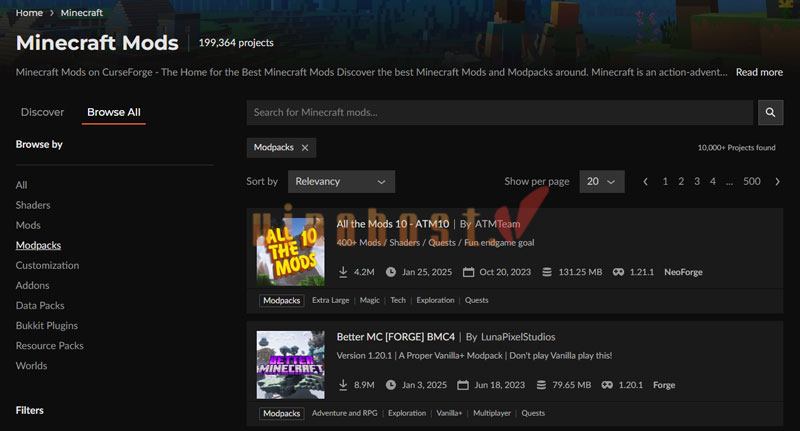Click Multiplayer tag
The image size is (800, 431).
492,413
